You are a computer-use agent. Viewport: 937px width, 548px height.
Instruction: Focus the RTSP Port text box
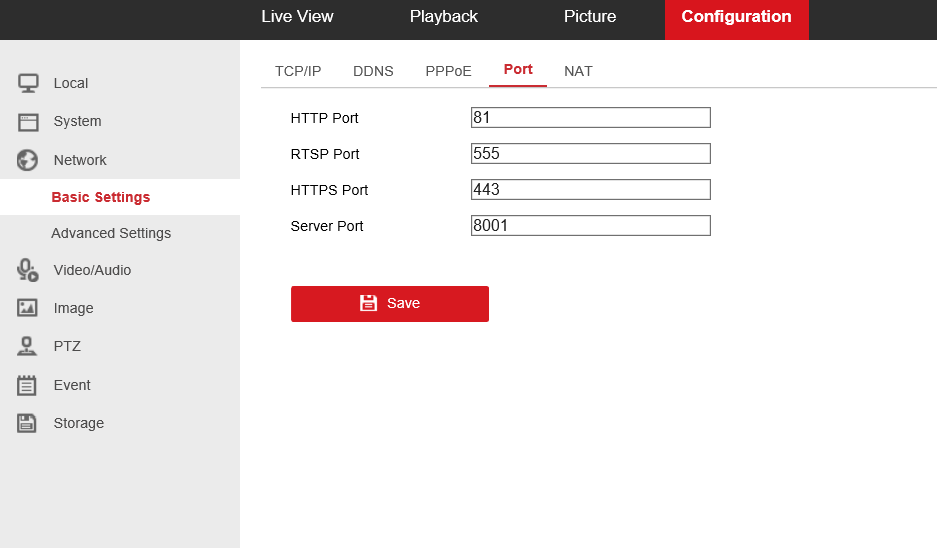(x=590, y=154)
